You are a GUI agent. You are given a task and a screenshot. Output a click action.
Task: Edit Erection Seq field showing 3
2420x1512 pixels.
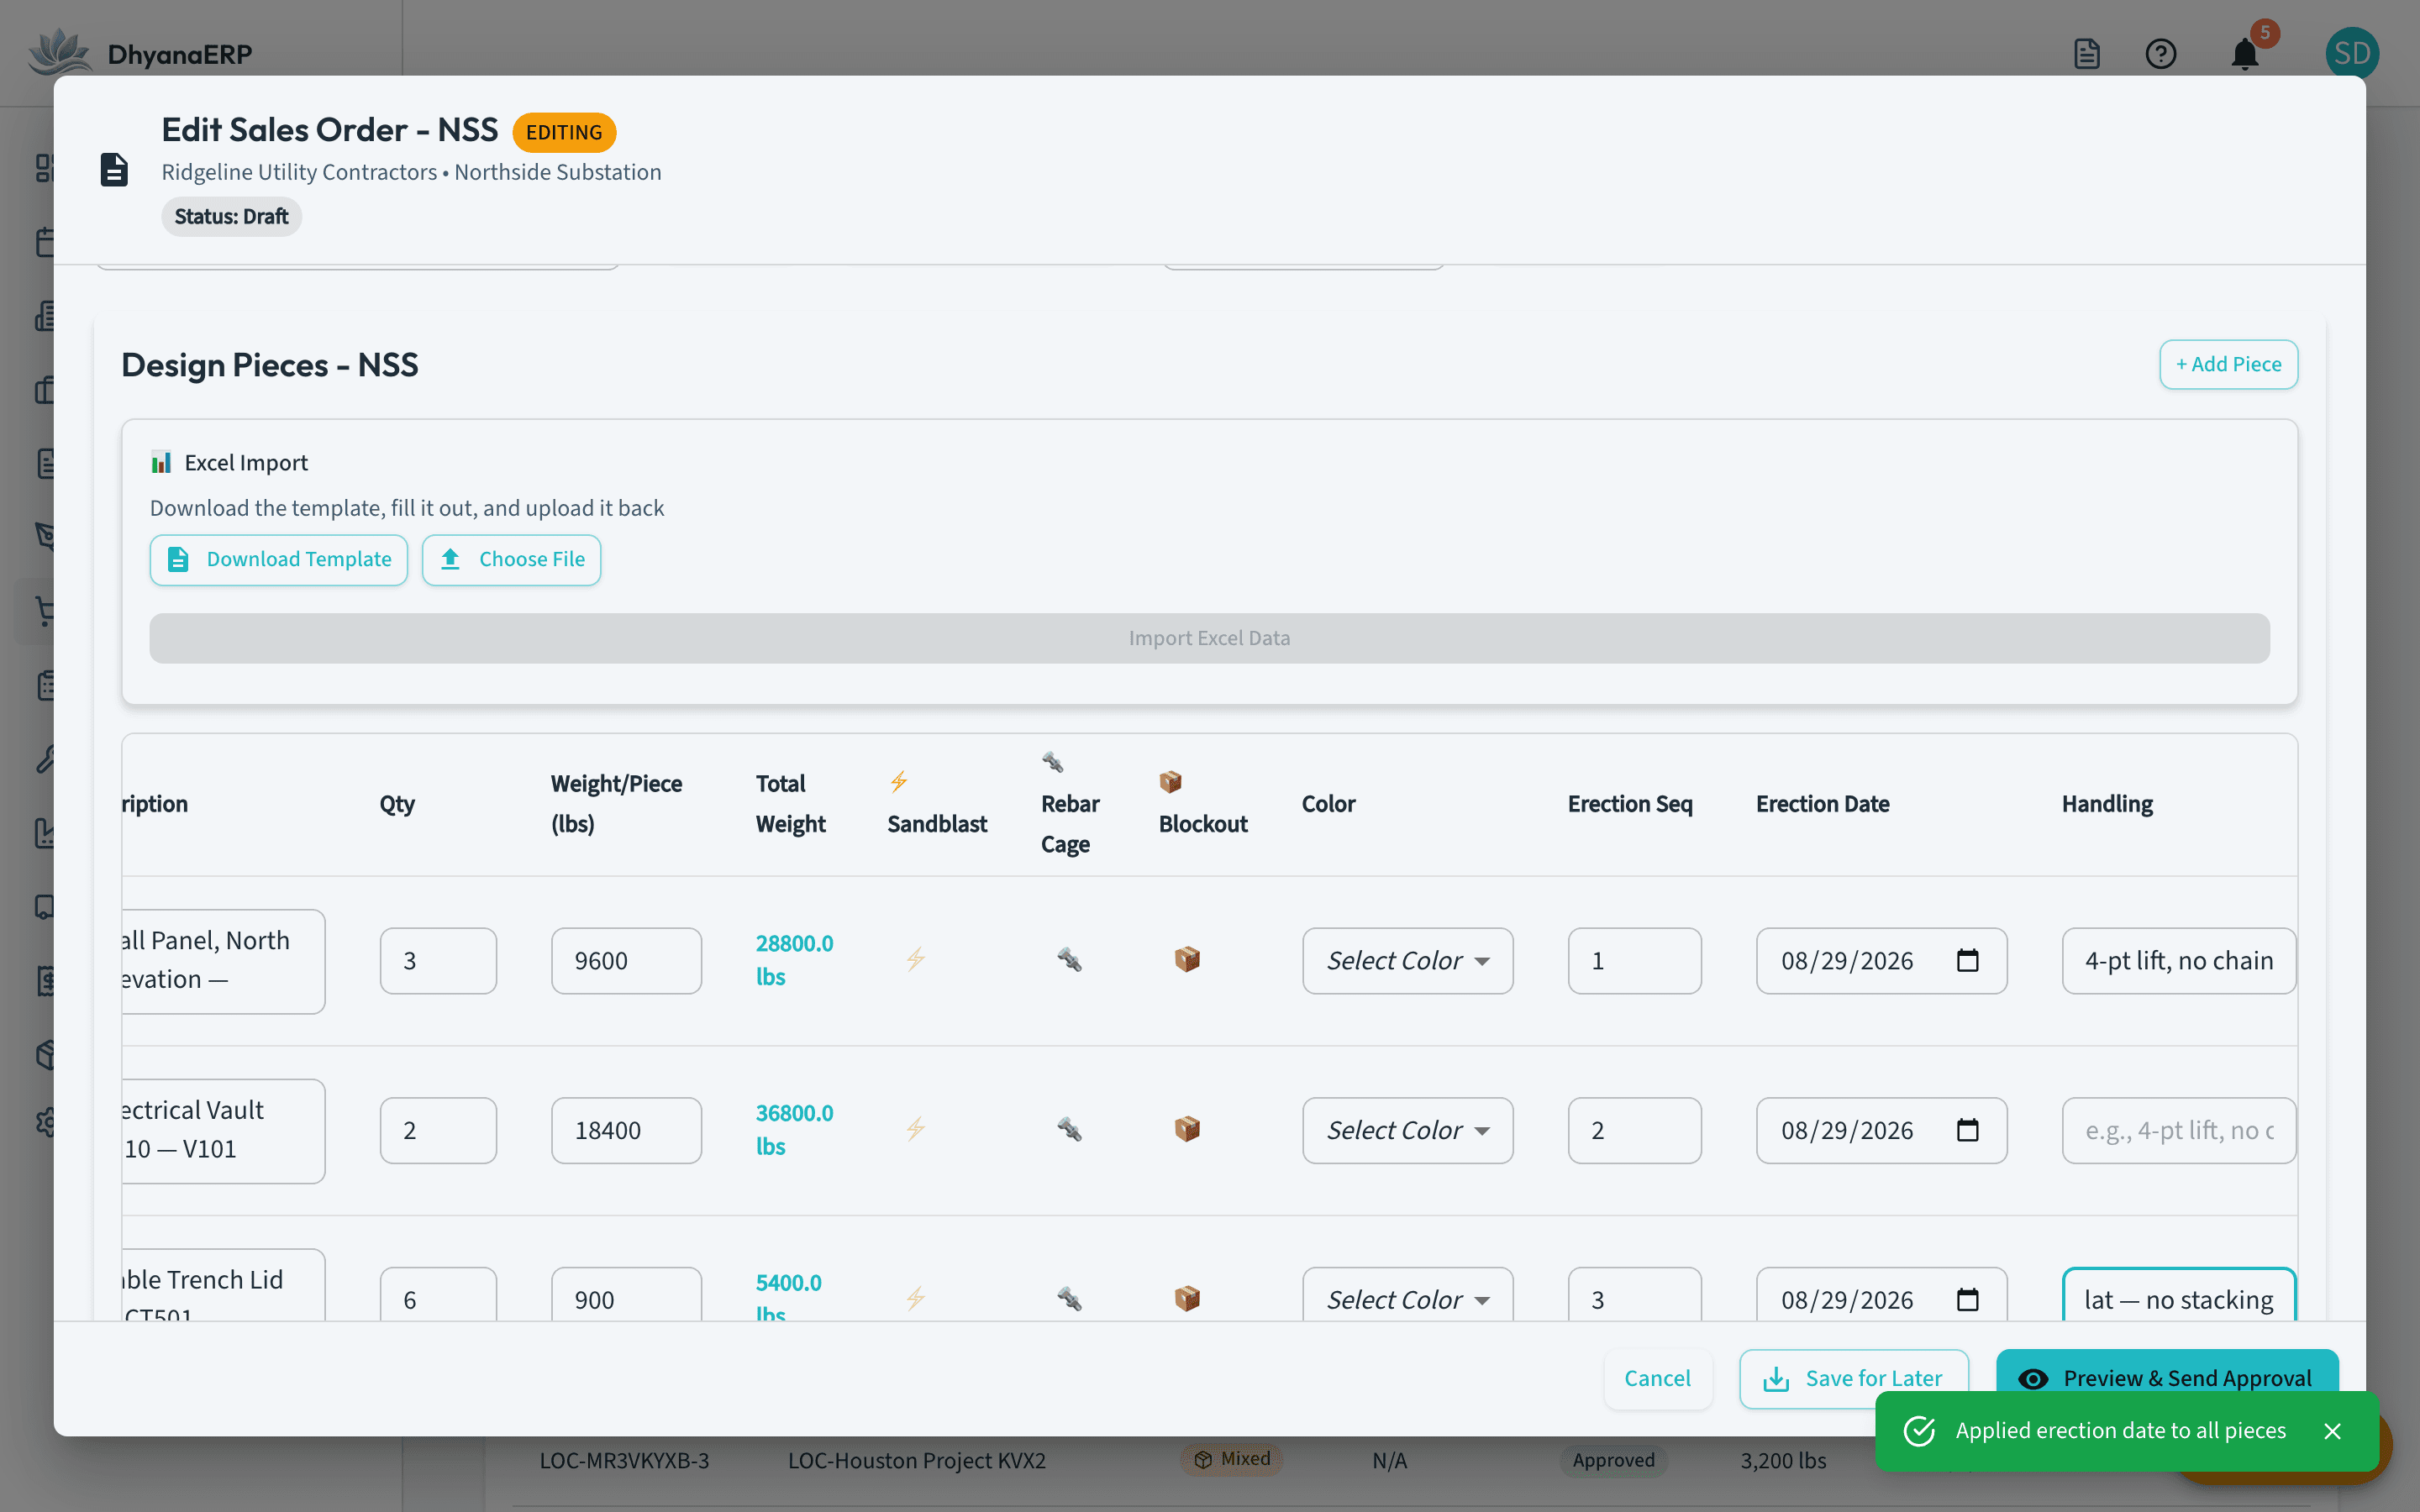point(1634,1296)
